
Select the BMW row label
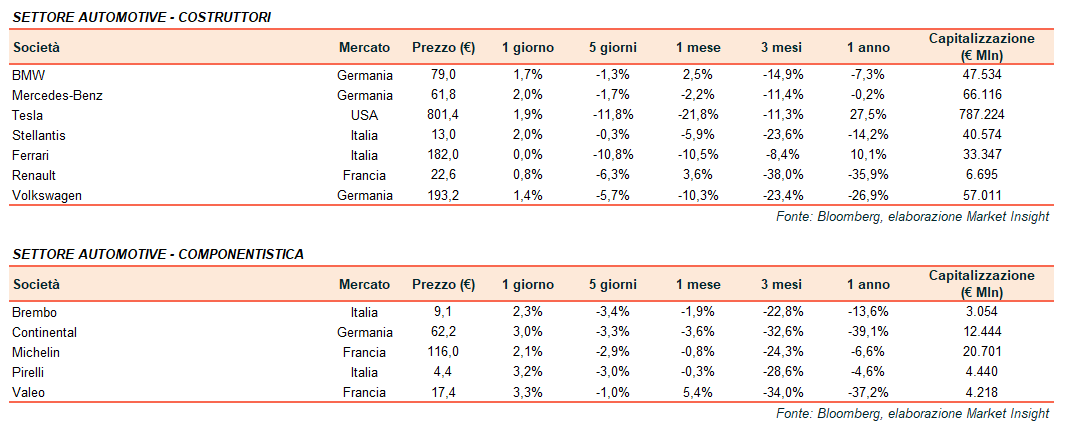tap(28, 75)
